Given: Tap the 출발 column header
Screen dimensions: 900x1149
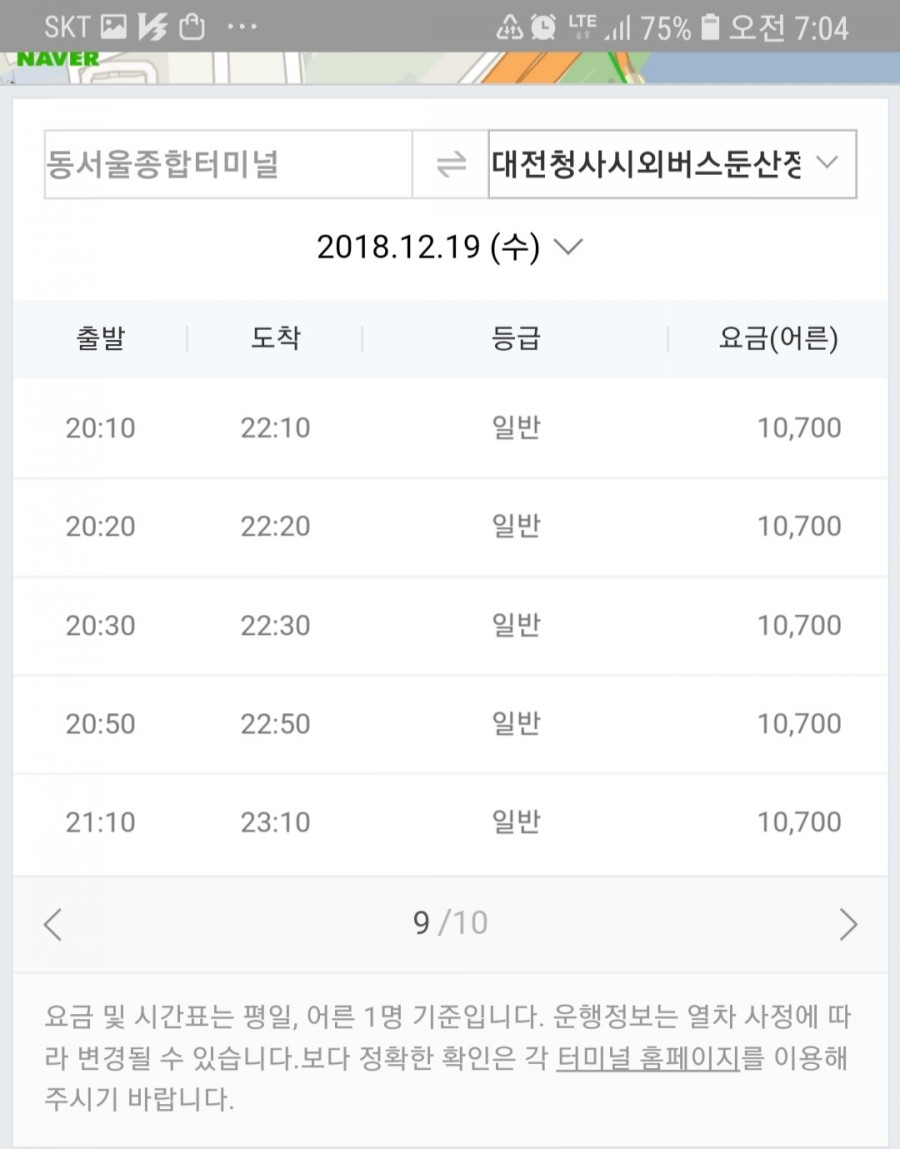Looking at the screenshot, I should tap(100, 339).
